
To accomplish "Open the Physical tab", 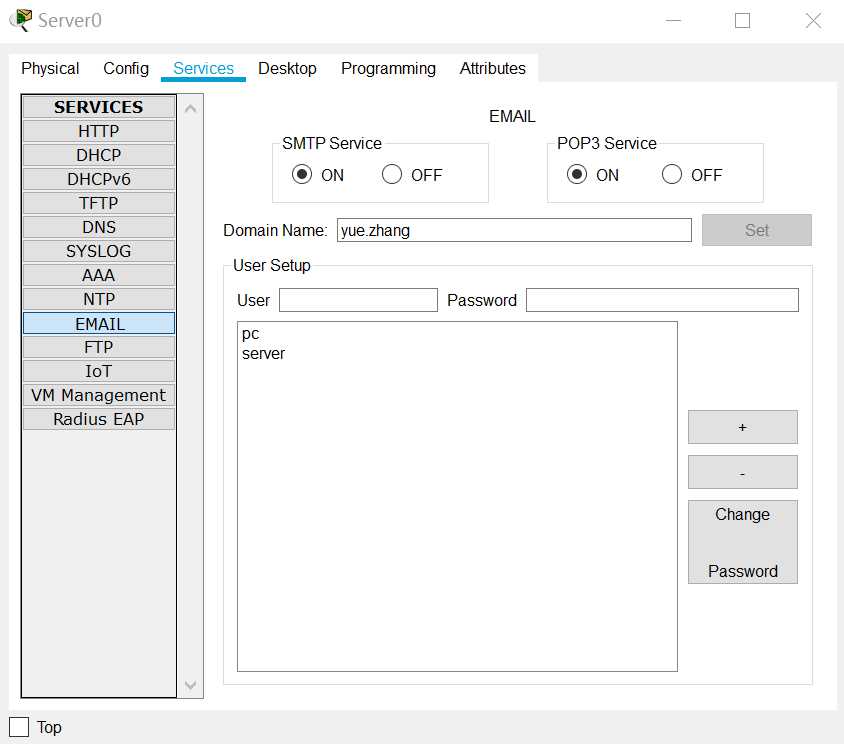I will click(50, 68).
